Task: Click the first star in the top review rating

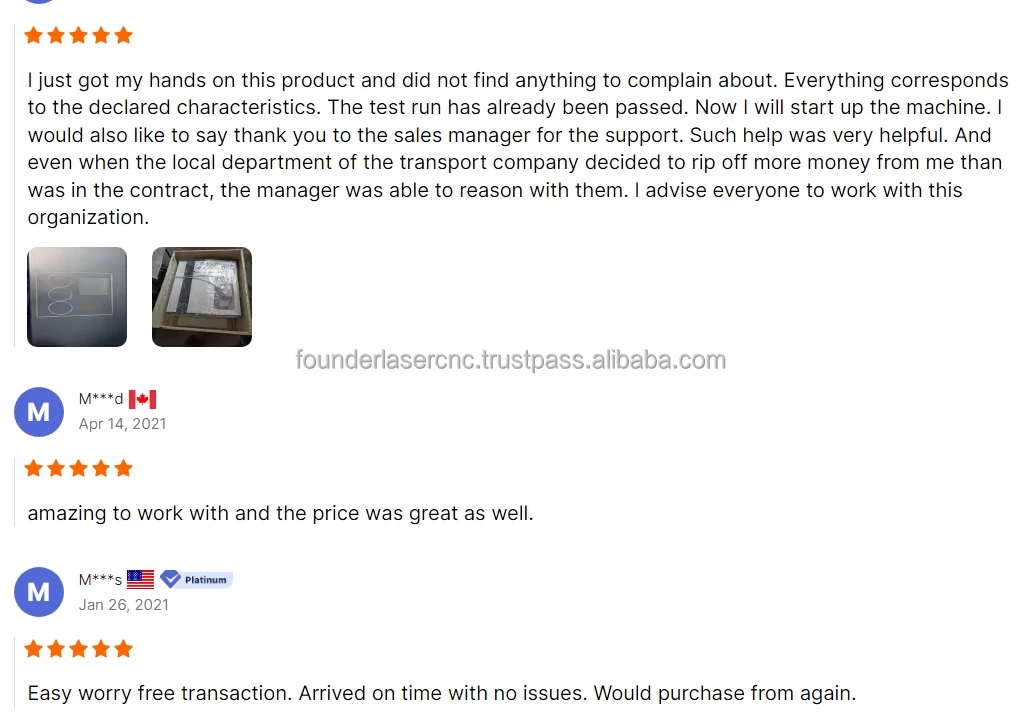Action: [33, 36]
